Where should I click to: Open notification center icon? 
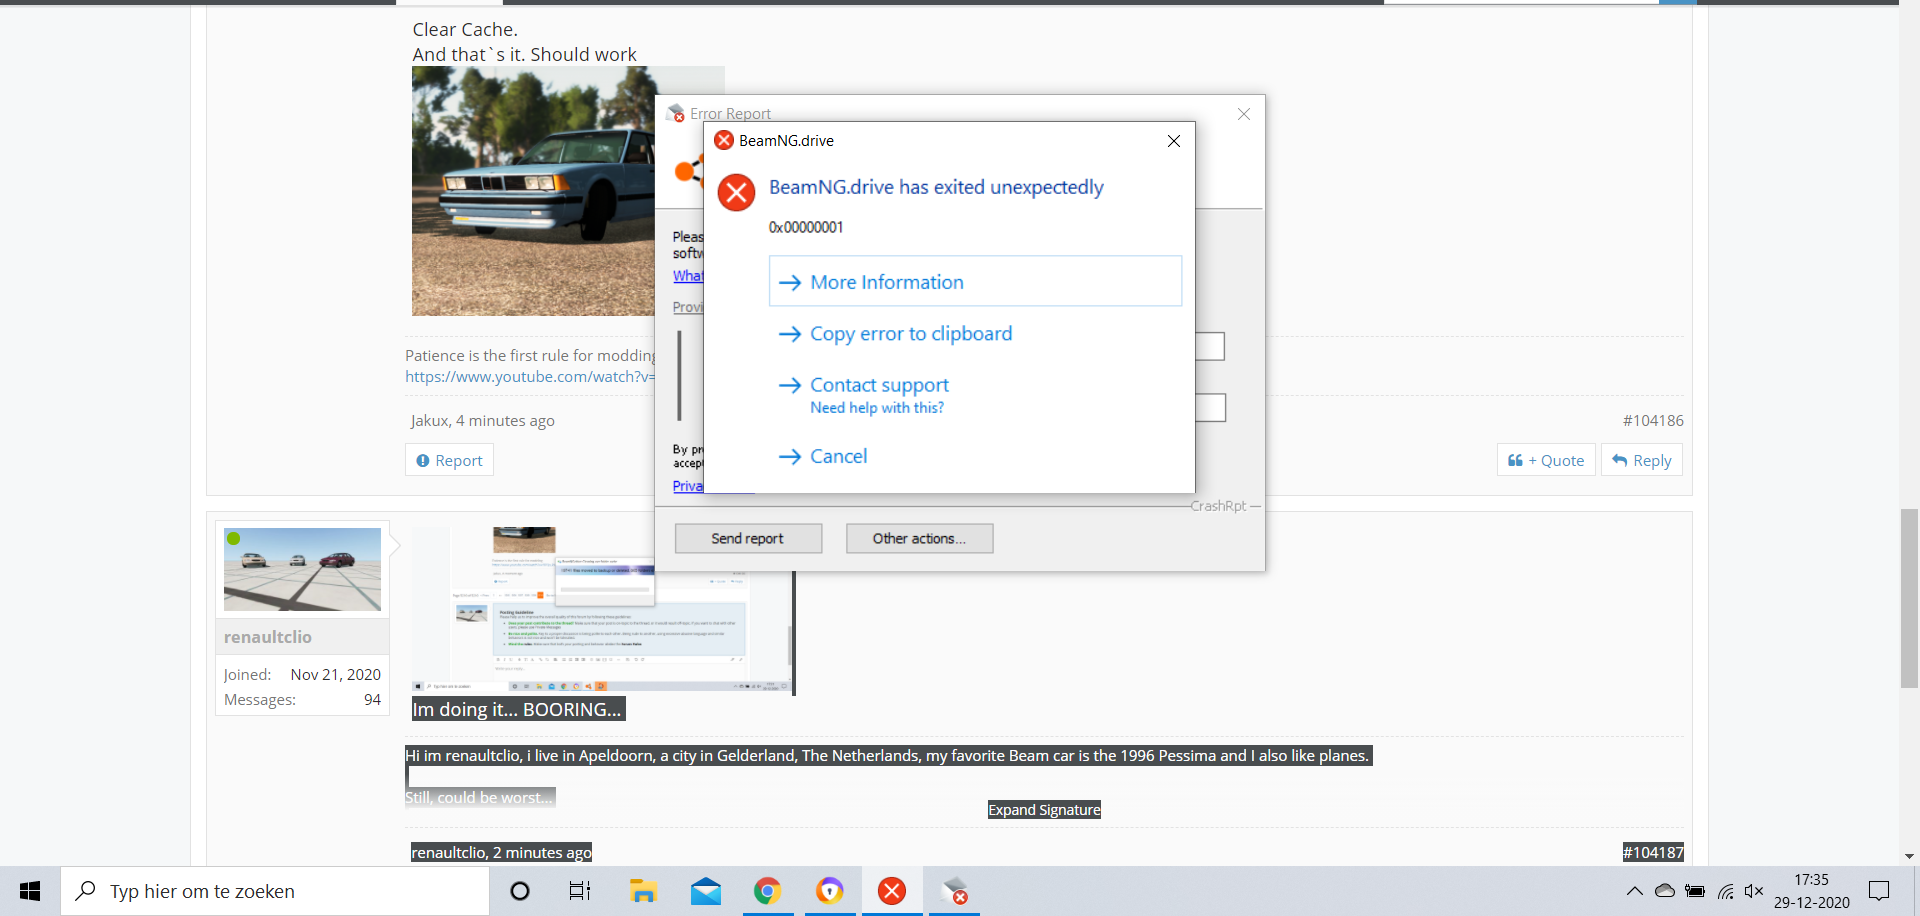pos(1879,891)
